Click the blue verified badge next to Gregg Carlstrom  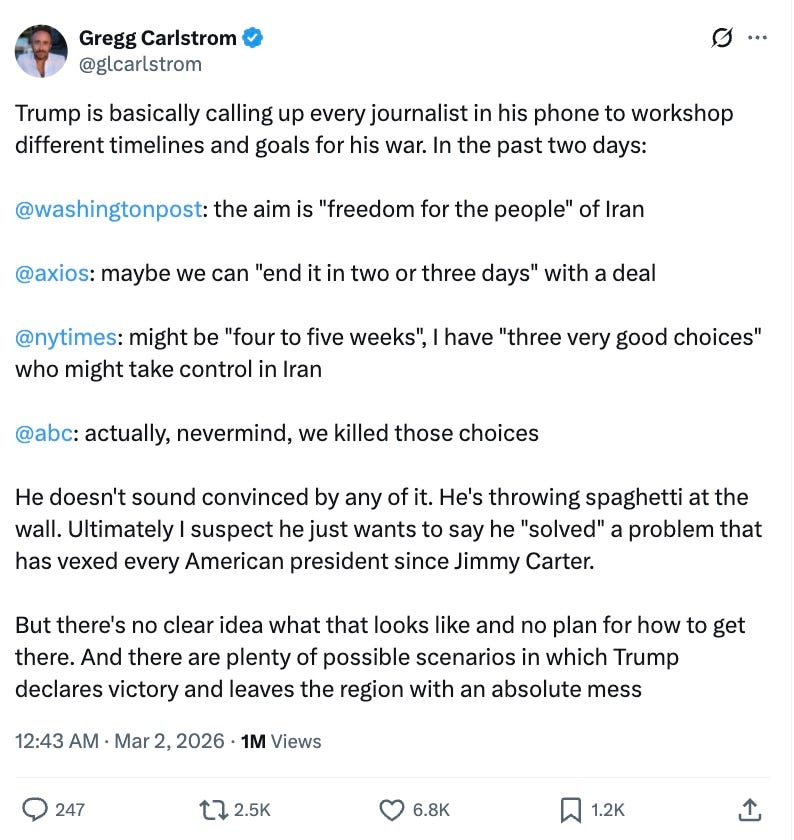point(252,36)
